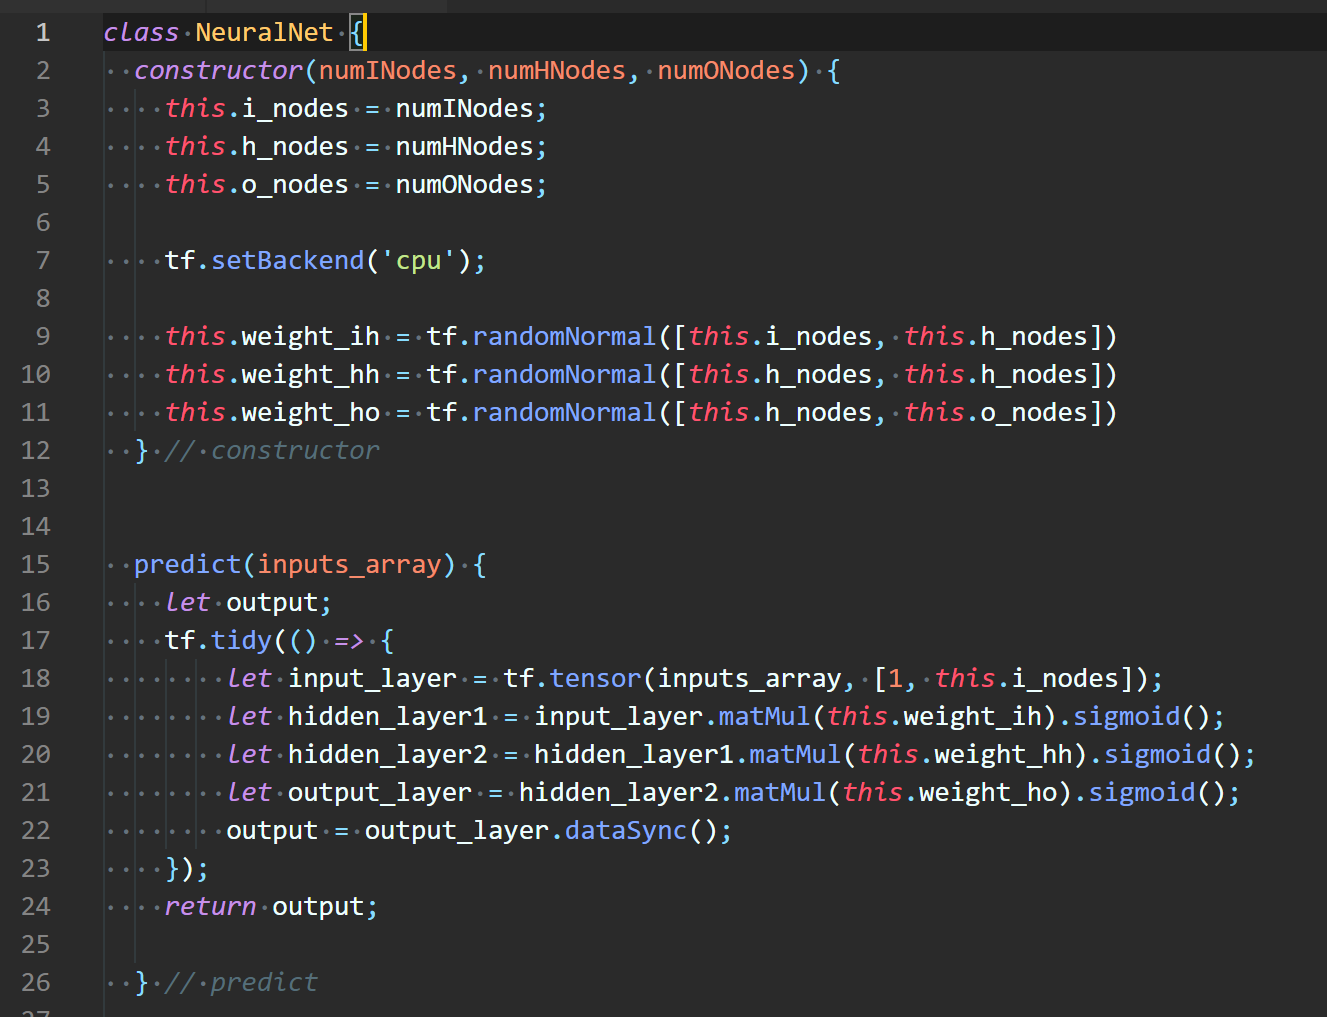
Task: Click line number 26 in the gutter
Action: tap(36, 982)
